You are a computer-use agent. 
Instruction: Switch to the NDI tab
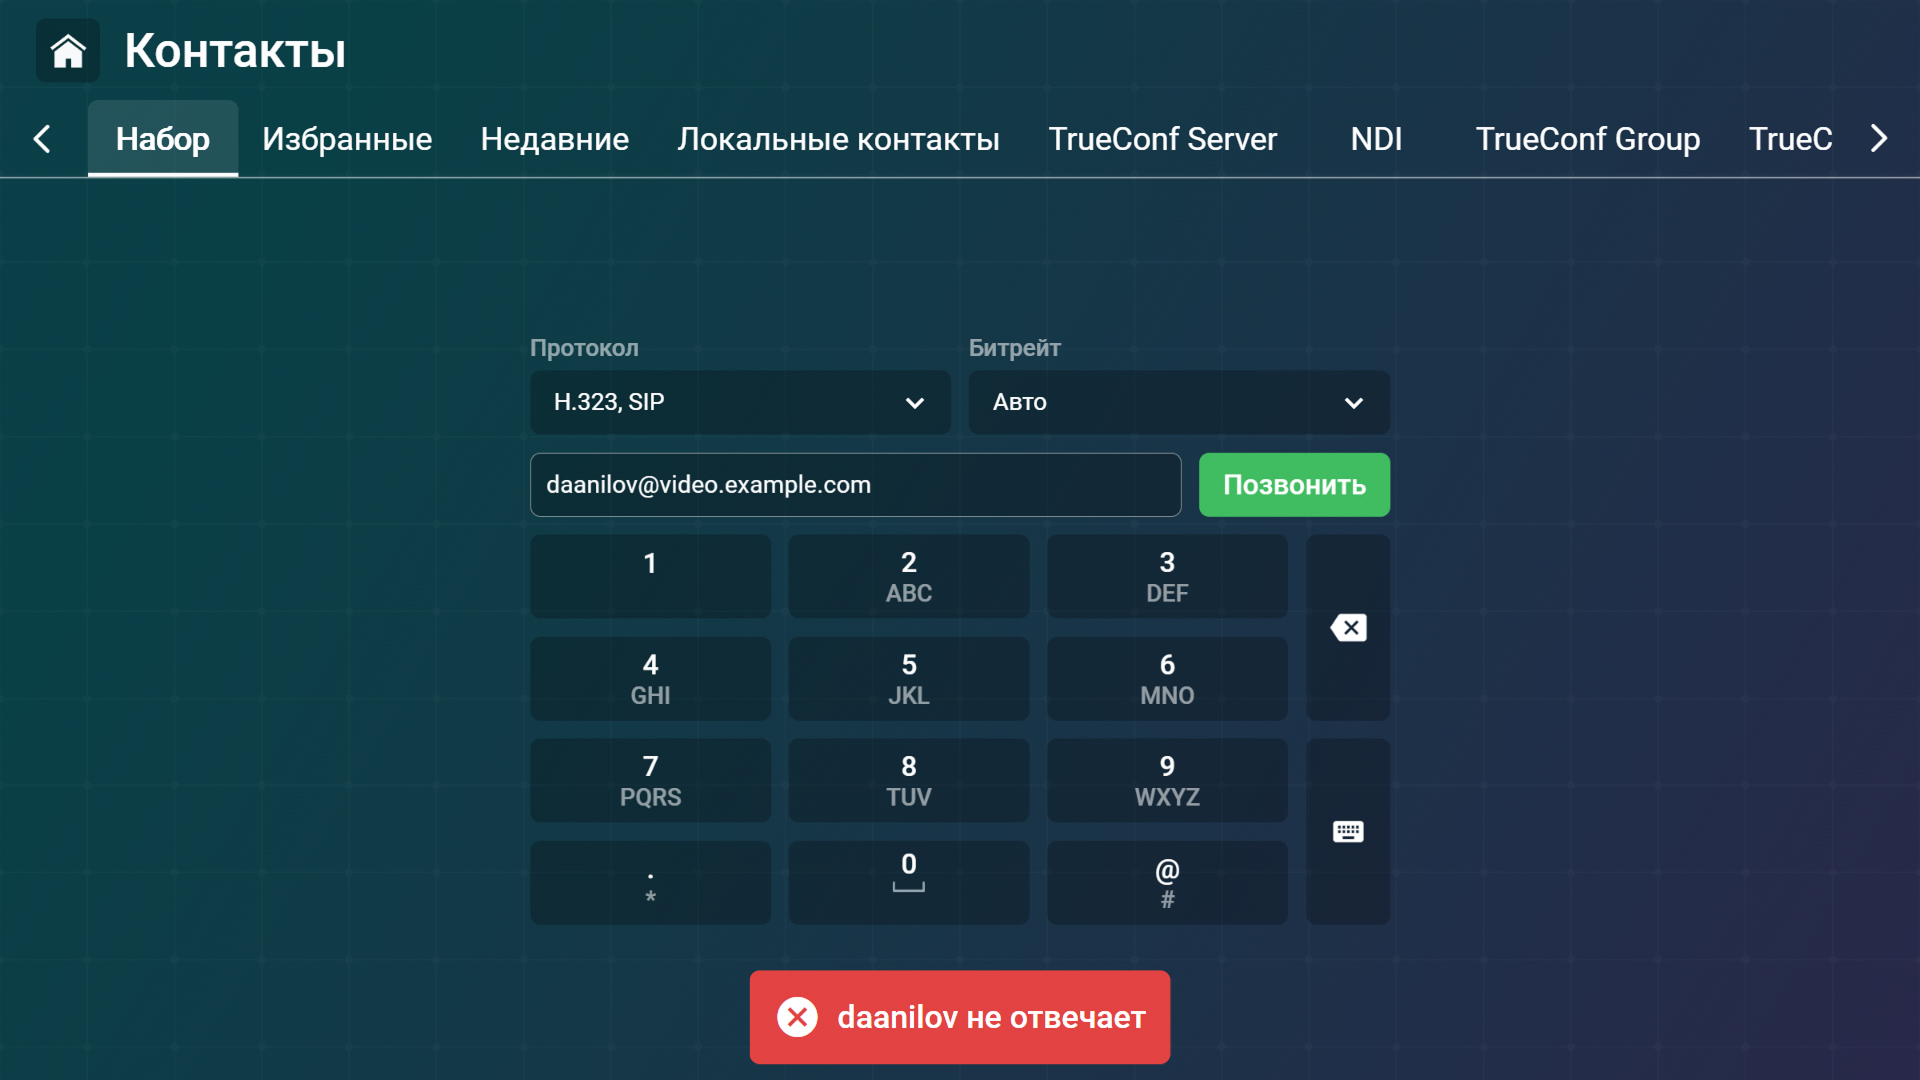click(x=1377, y=139)
